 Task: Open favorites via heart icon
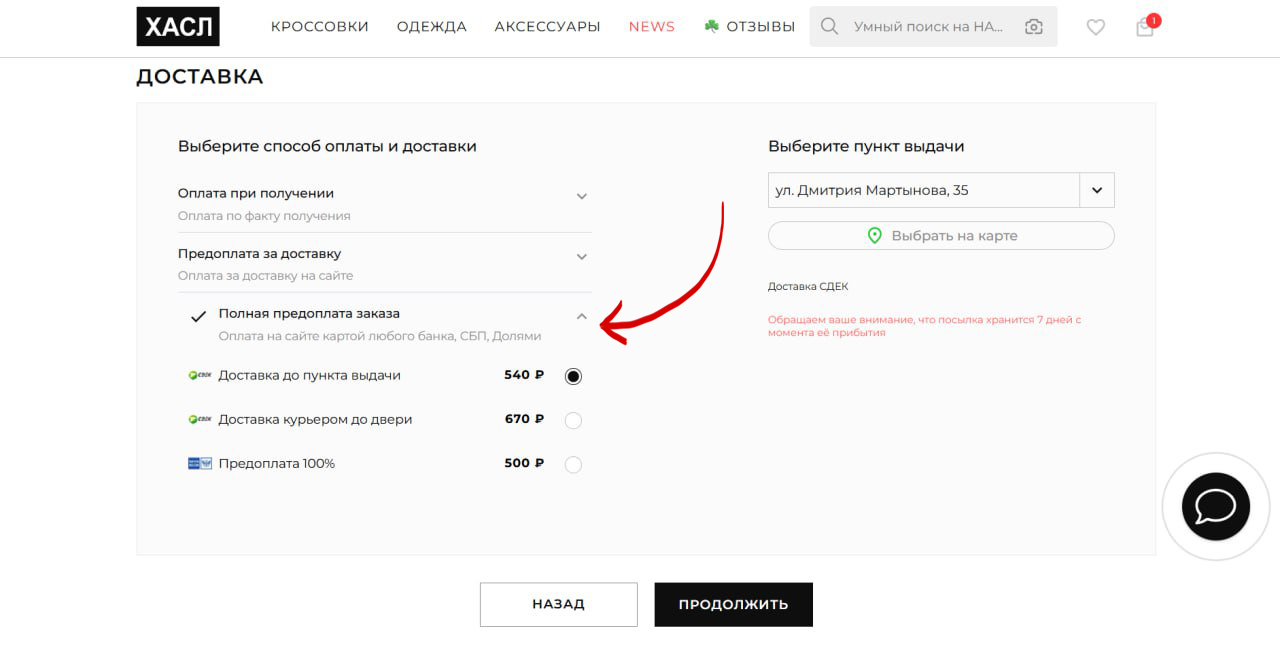(x=1096, y=28)
